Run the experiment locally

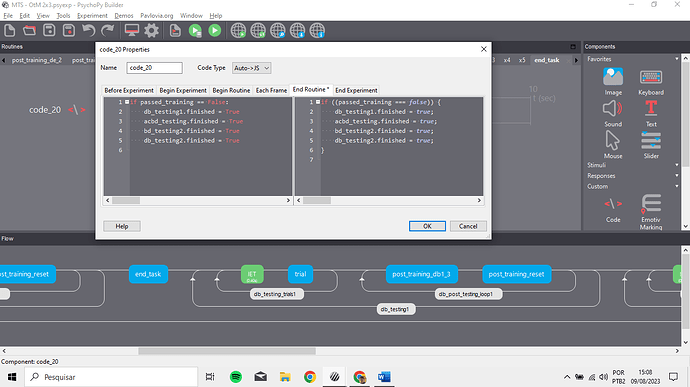tap(215, 30)
